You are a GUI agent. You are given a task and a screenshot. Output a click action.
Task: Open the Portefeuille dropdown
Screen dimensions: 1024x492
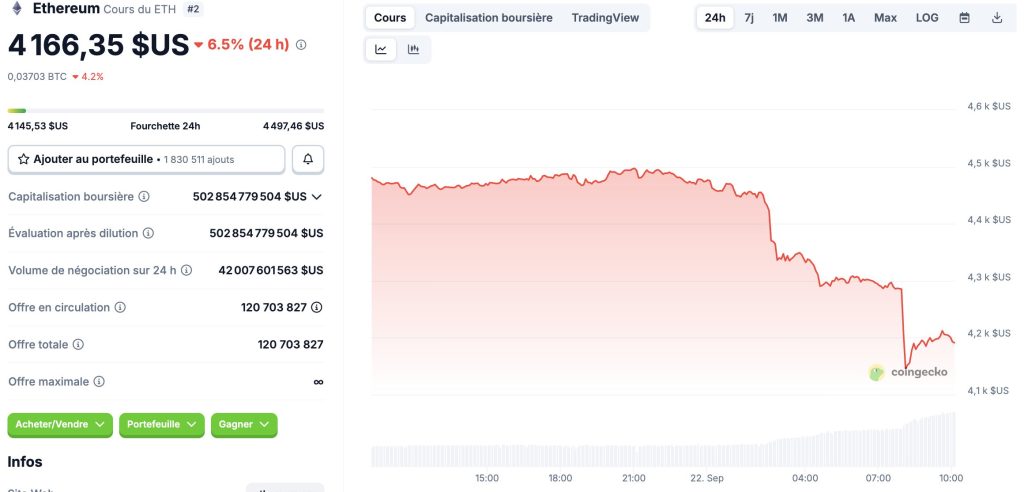[x=161, y=424]
